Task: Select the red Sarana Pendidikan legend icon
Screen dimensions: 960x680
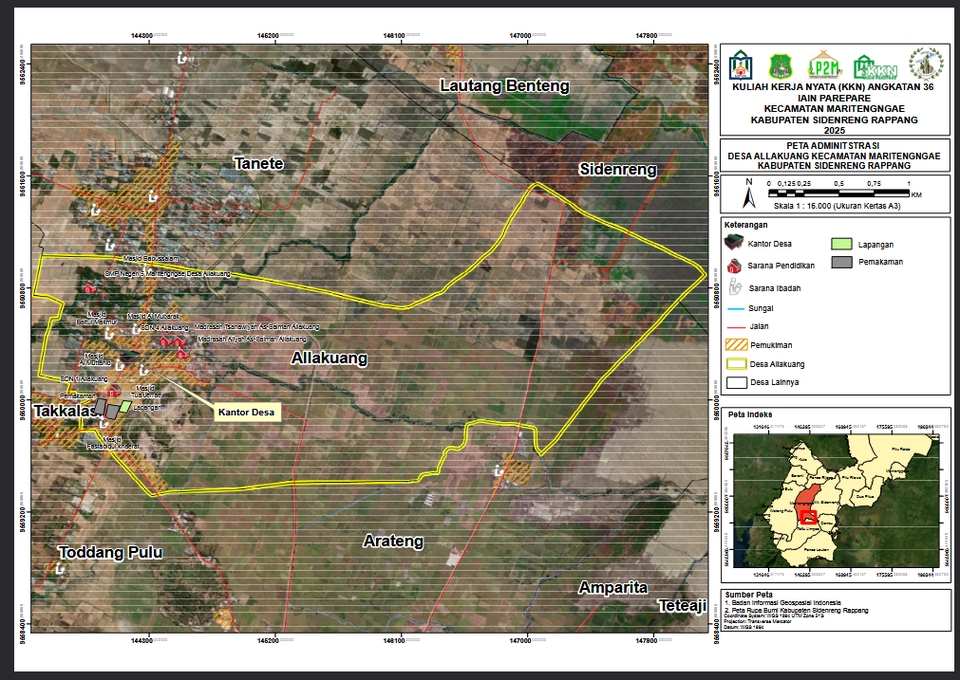Action: click(735, 265)
